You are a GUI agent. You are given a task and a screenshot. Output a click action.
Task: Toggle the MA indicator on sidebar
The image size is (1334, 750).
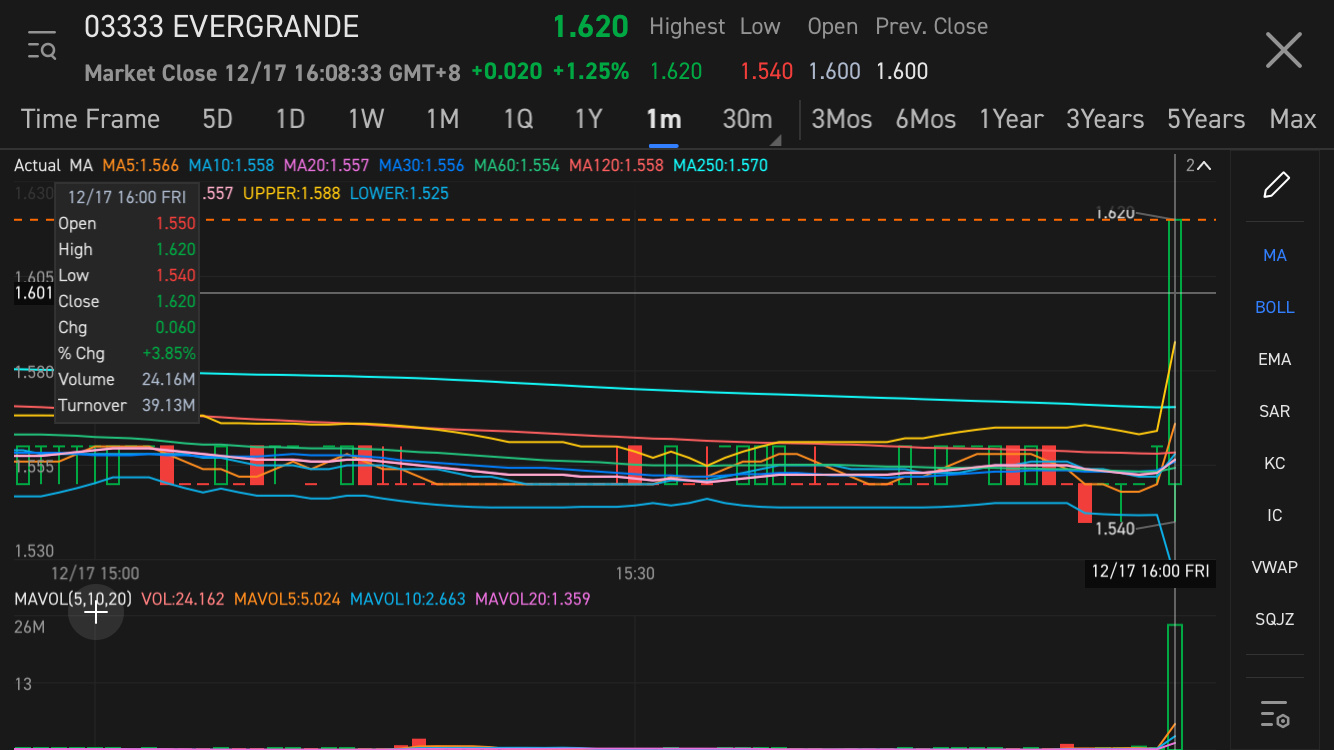(x=1275, y=255)
